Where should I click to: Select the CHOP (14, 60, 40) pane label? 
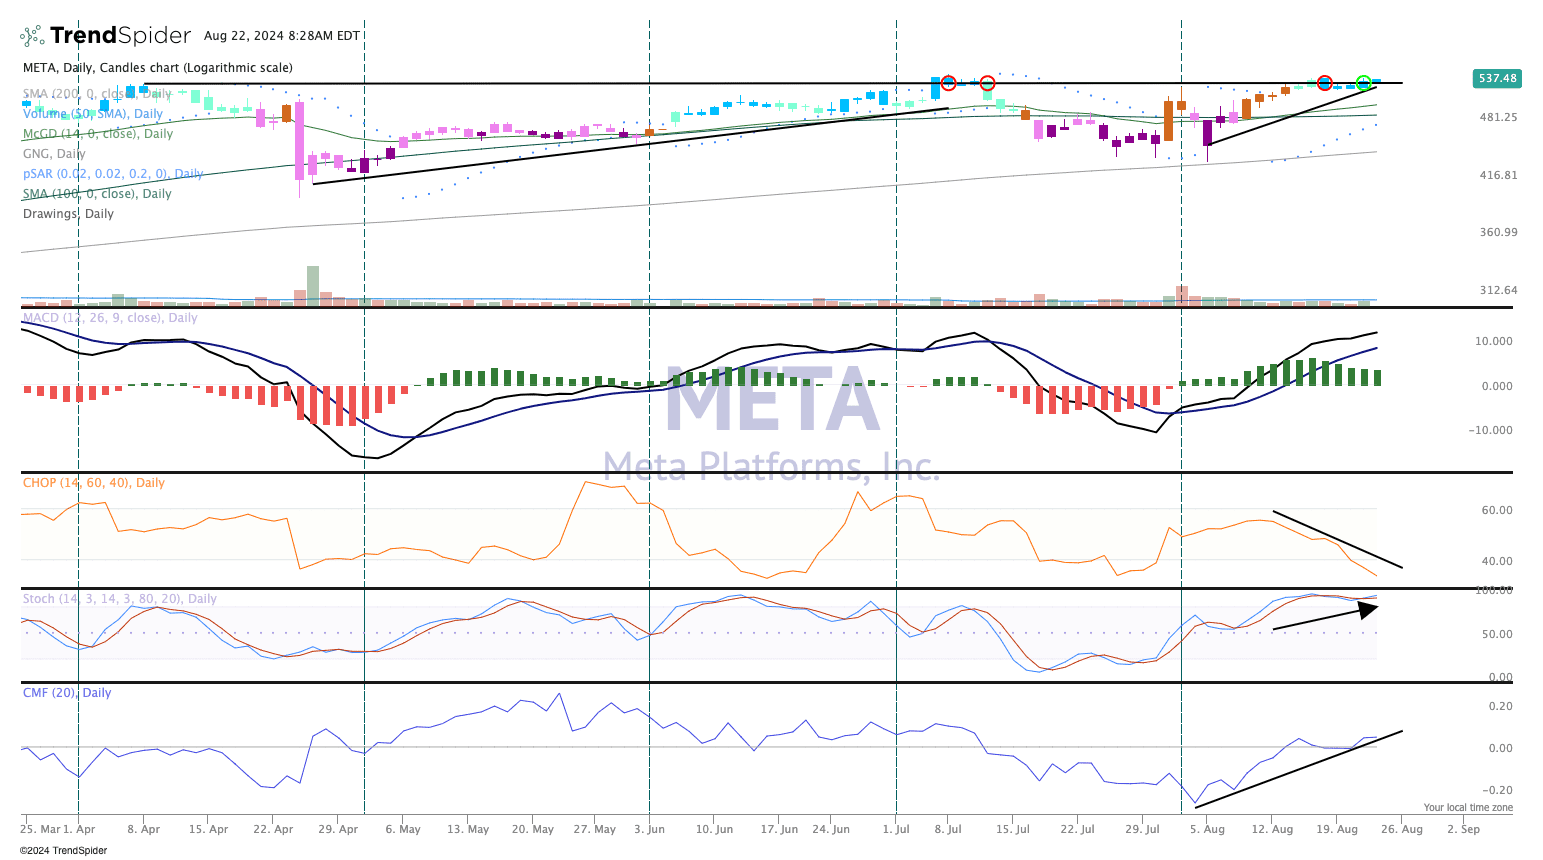(x=94, y=483)
